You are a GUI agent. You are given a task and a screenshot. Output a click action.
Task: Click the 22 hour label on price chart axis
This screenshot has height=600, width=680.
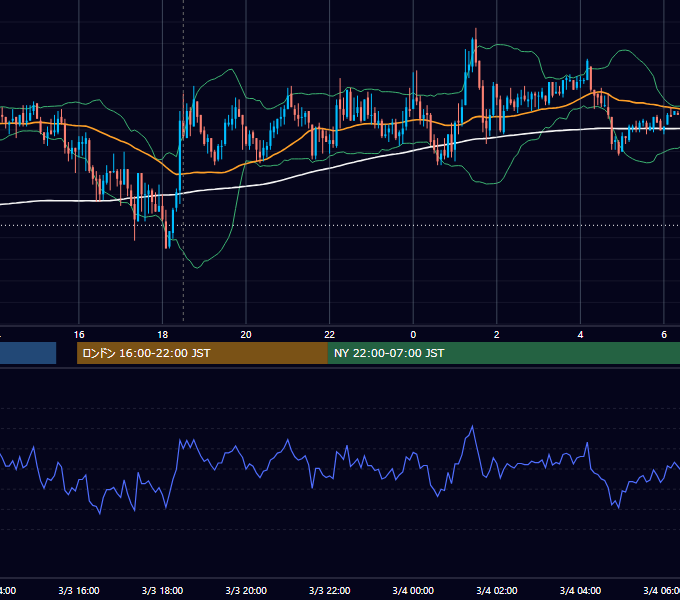click(330, 334)
